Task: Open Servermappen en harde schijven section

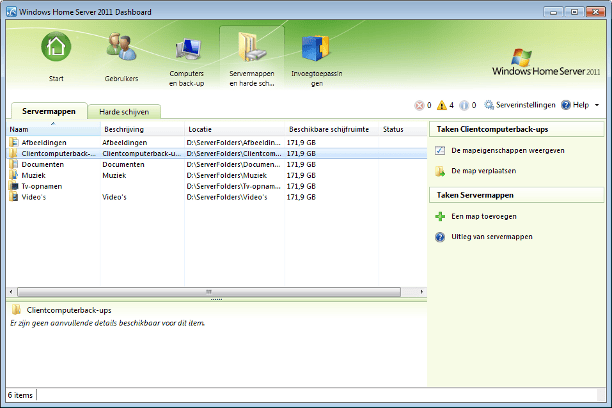Action: tap(252, 59)
